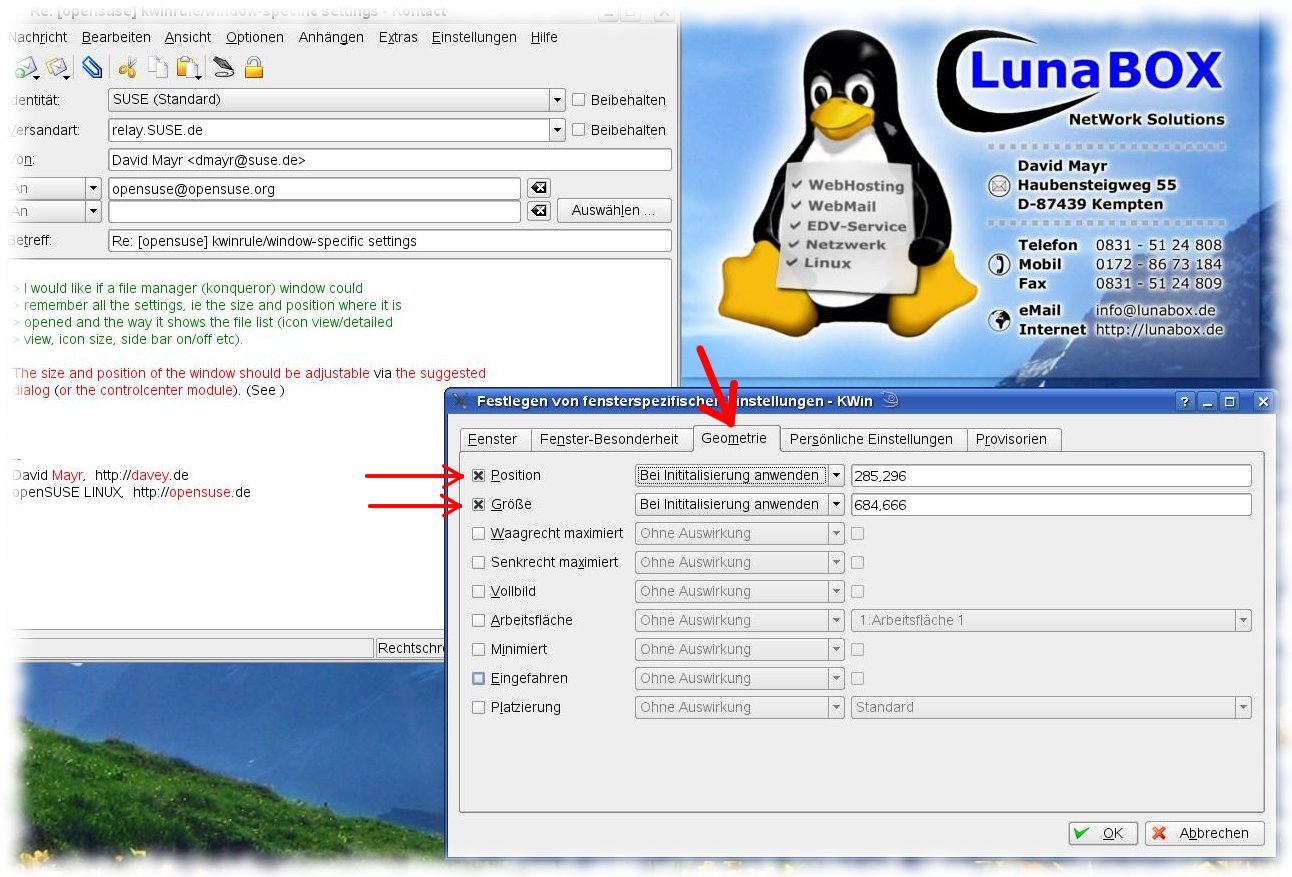
Task: Clear the opensuse@opensuse.org recipient with its delete icon
Action: pyautogui.click(x=538, y=188)
